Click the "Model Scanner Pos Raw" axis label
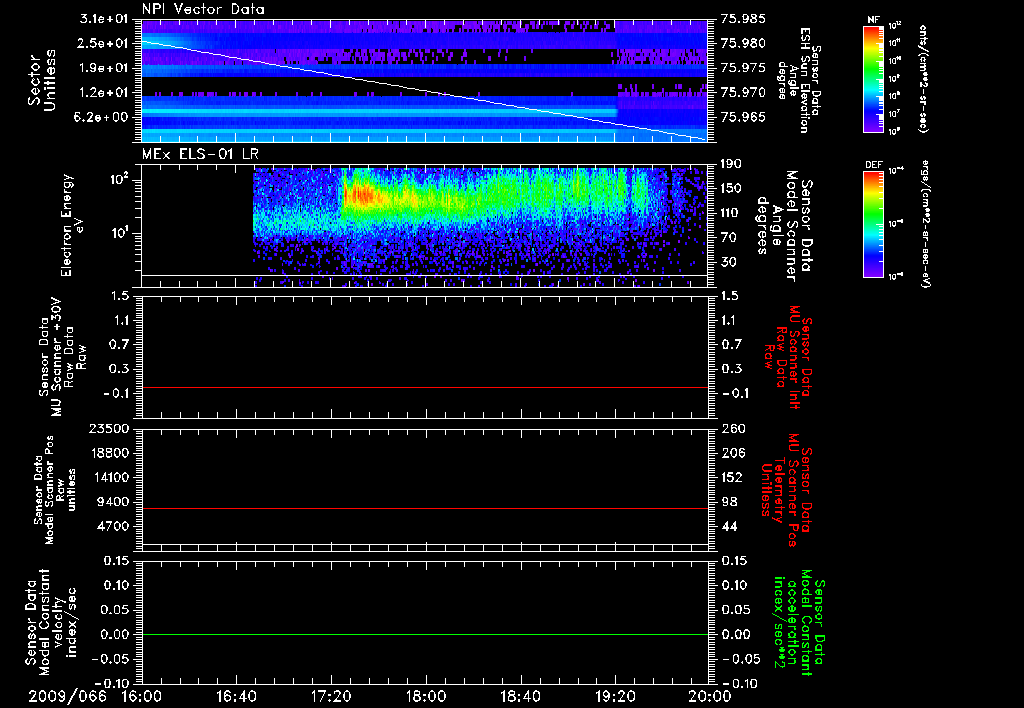The image size is (1024, 708). tap(54, 490)
